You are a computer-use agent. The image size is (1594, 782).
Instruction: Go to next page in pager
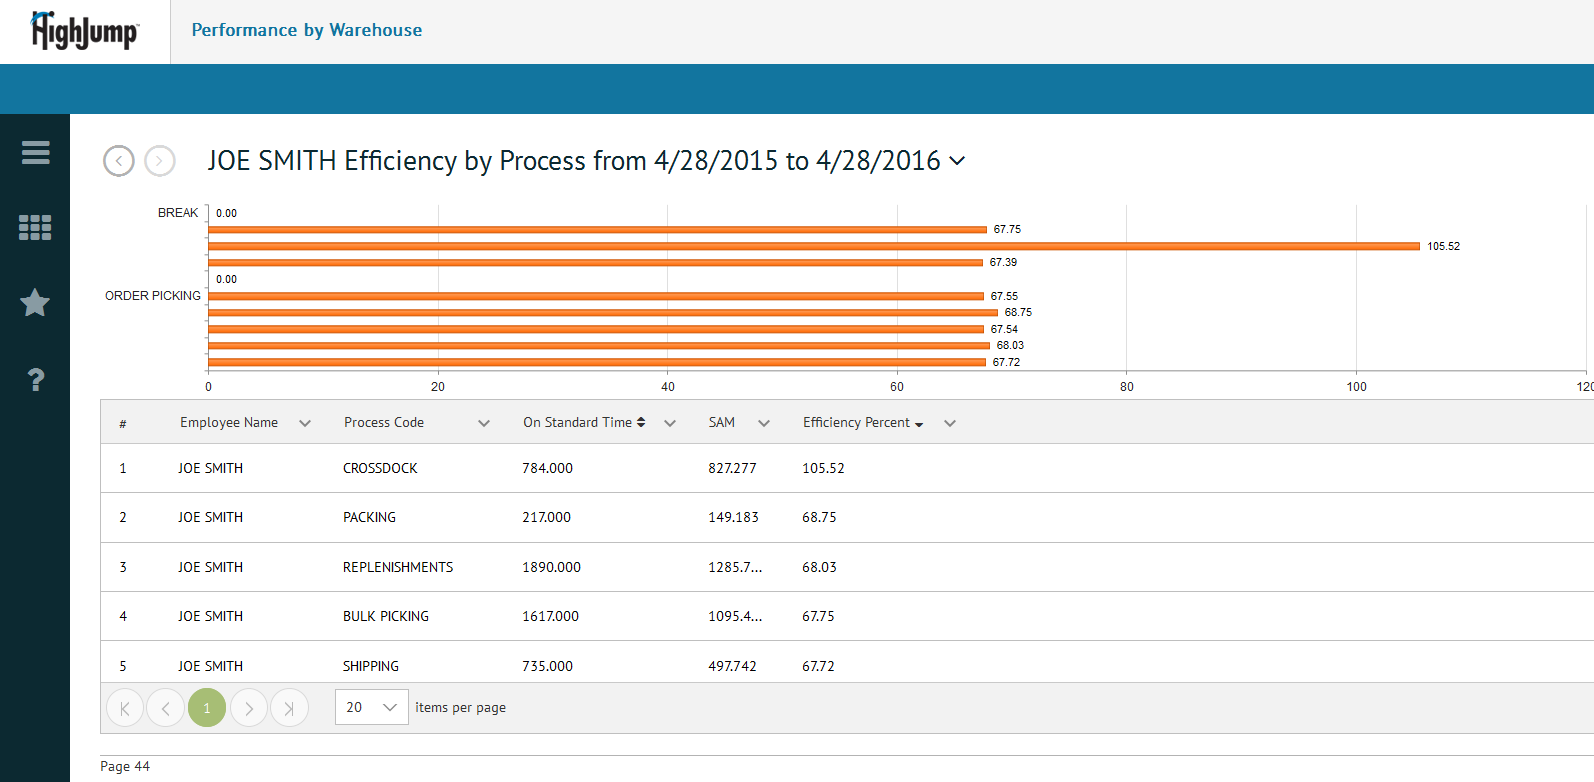point(249,708)
